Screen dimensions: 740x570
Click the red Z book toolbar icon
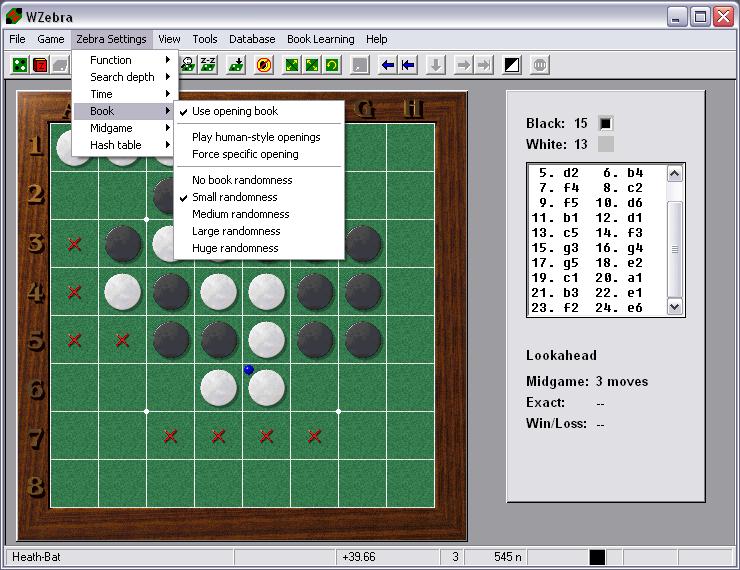pos(41,65)
